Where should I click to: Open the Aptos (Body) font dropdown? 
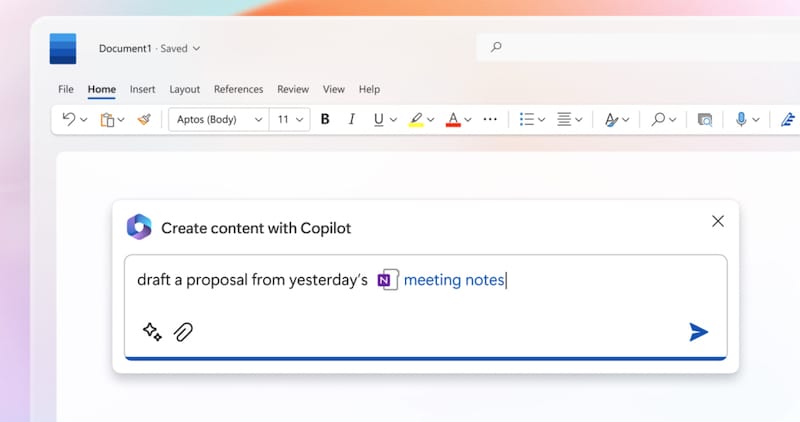219,119
